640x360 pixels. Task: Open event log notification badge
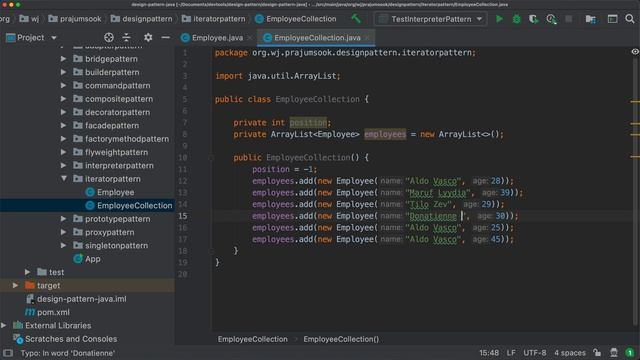tap(630, 353)
